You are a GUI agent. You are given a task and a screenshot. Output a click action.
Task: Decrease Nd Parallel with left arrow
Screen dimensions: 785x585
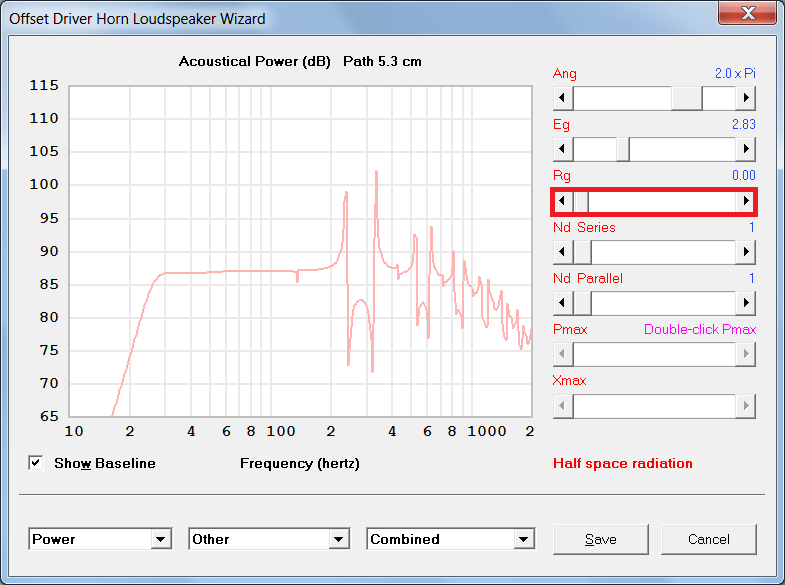click(x=563, y=303)
